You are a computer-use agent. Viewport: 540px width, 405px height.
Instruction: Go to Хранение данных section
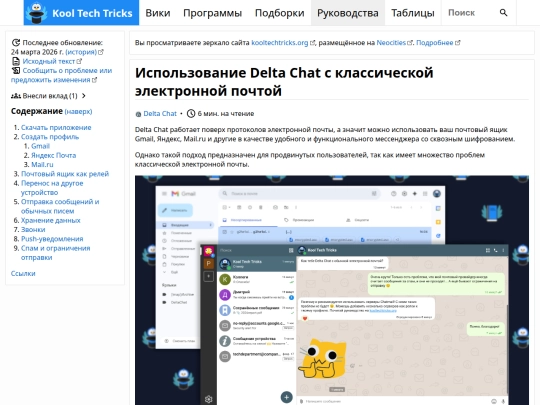click(51, 220)
